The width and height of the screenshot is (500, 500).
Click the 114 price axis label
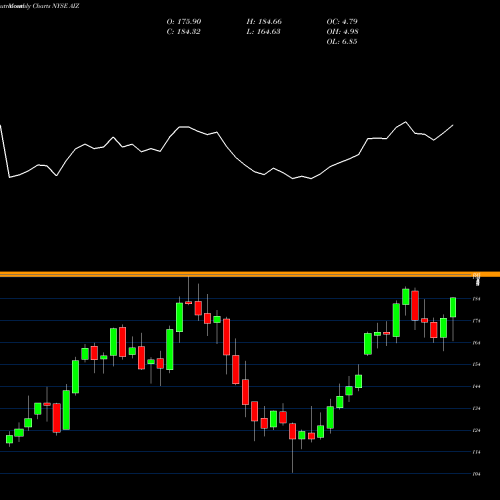pos(477,452)
